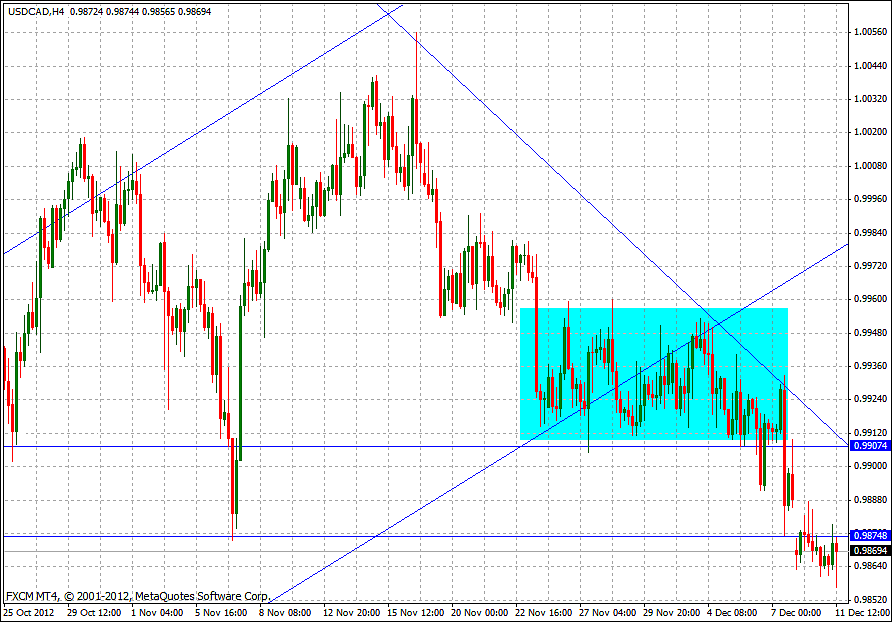Click the USDCAD,H4 chart title
This screenshot has height=622, width=892.
(34, 9)
